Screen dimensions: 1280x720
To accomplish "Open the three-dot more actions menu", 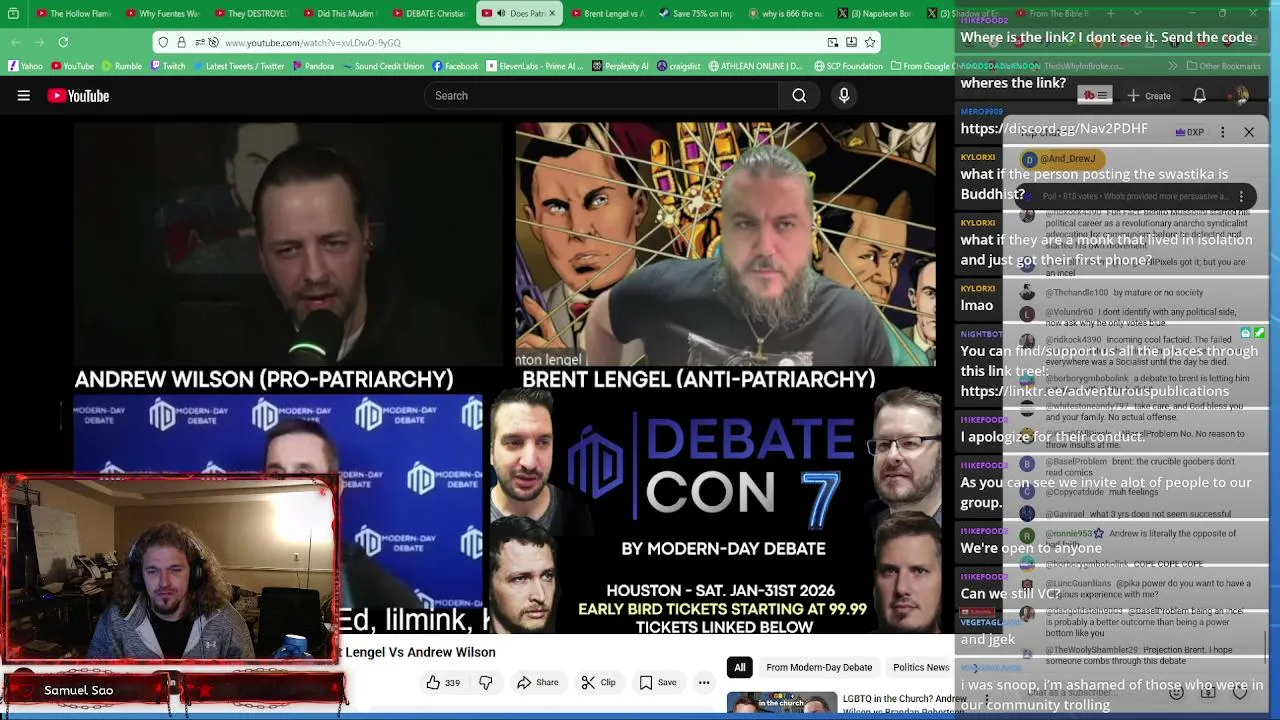I will point(704,683).
